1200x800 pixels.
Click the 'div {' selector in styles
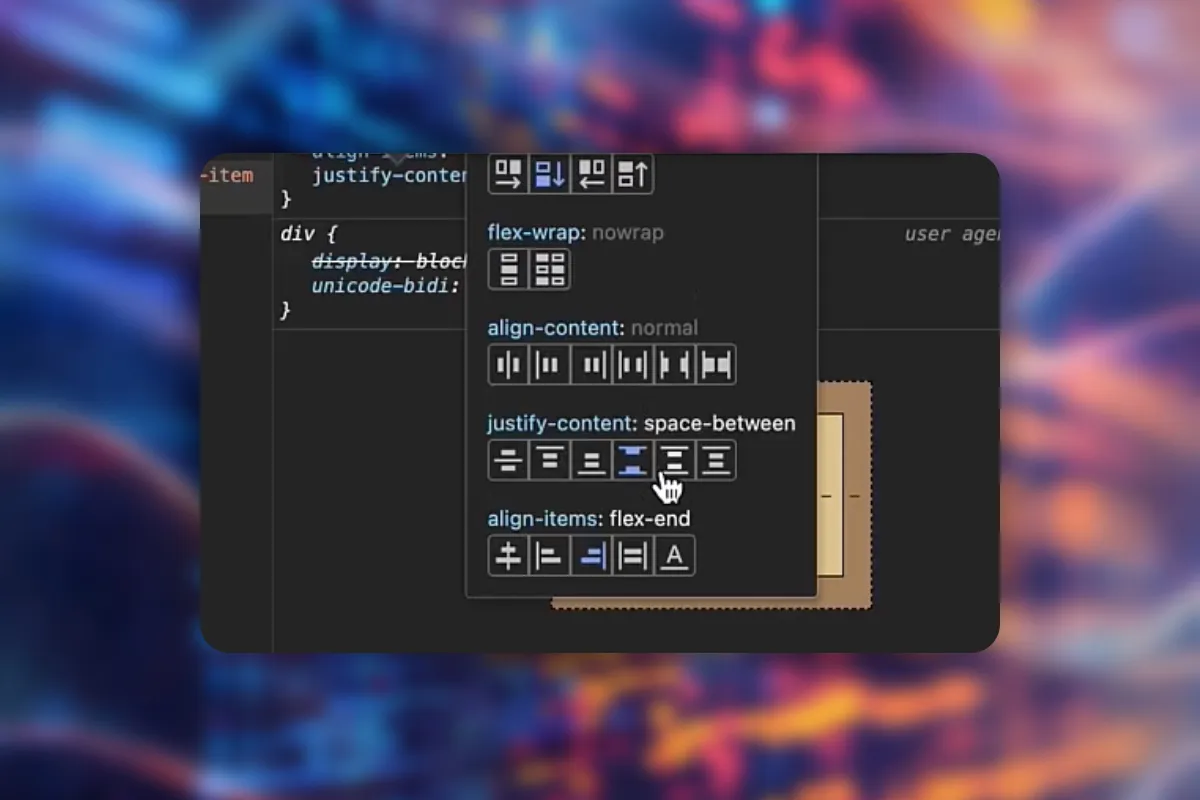coord(309,235)
